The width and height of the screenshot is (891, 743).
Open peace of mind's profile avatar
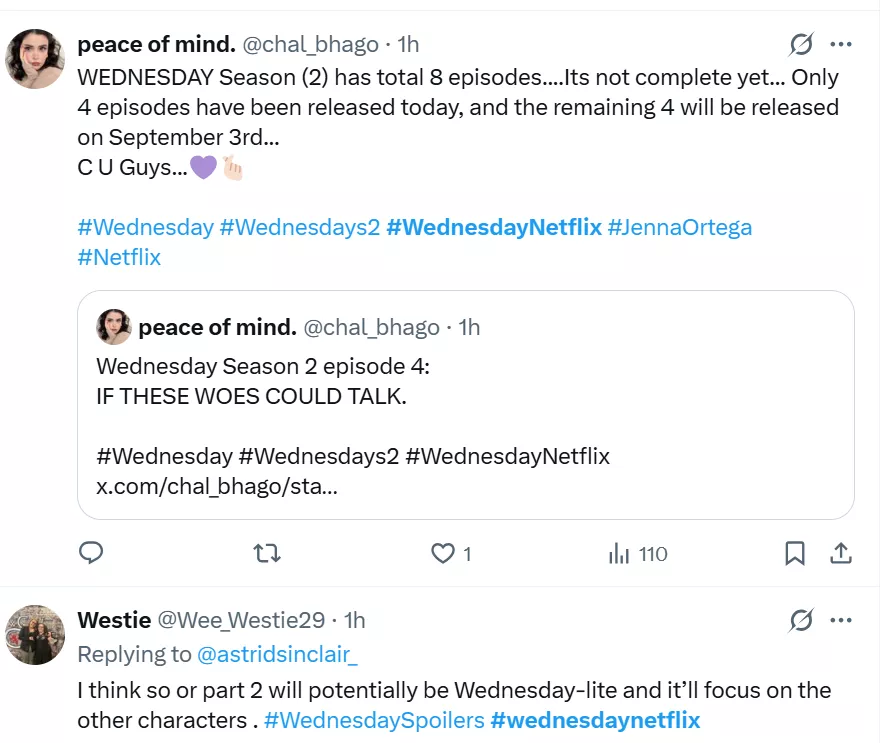tap(37, 58)
